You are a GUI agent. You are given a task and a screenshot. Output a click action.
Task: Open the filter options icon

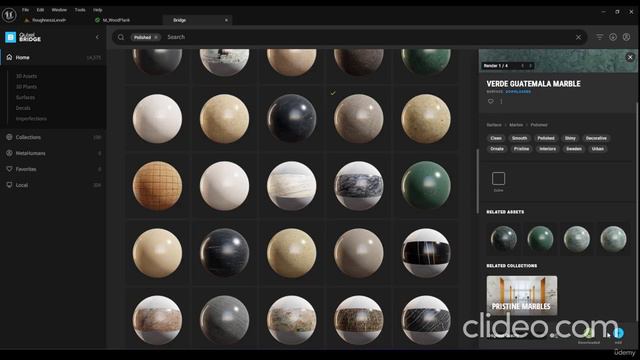click(599, 37)
